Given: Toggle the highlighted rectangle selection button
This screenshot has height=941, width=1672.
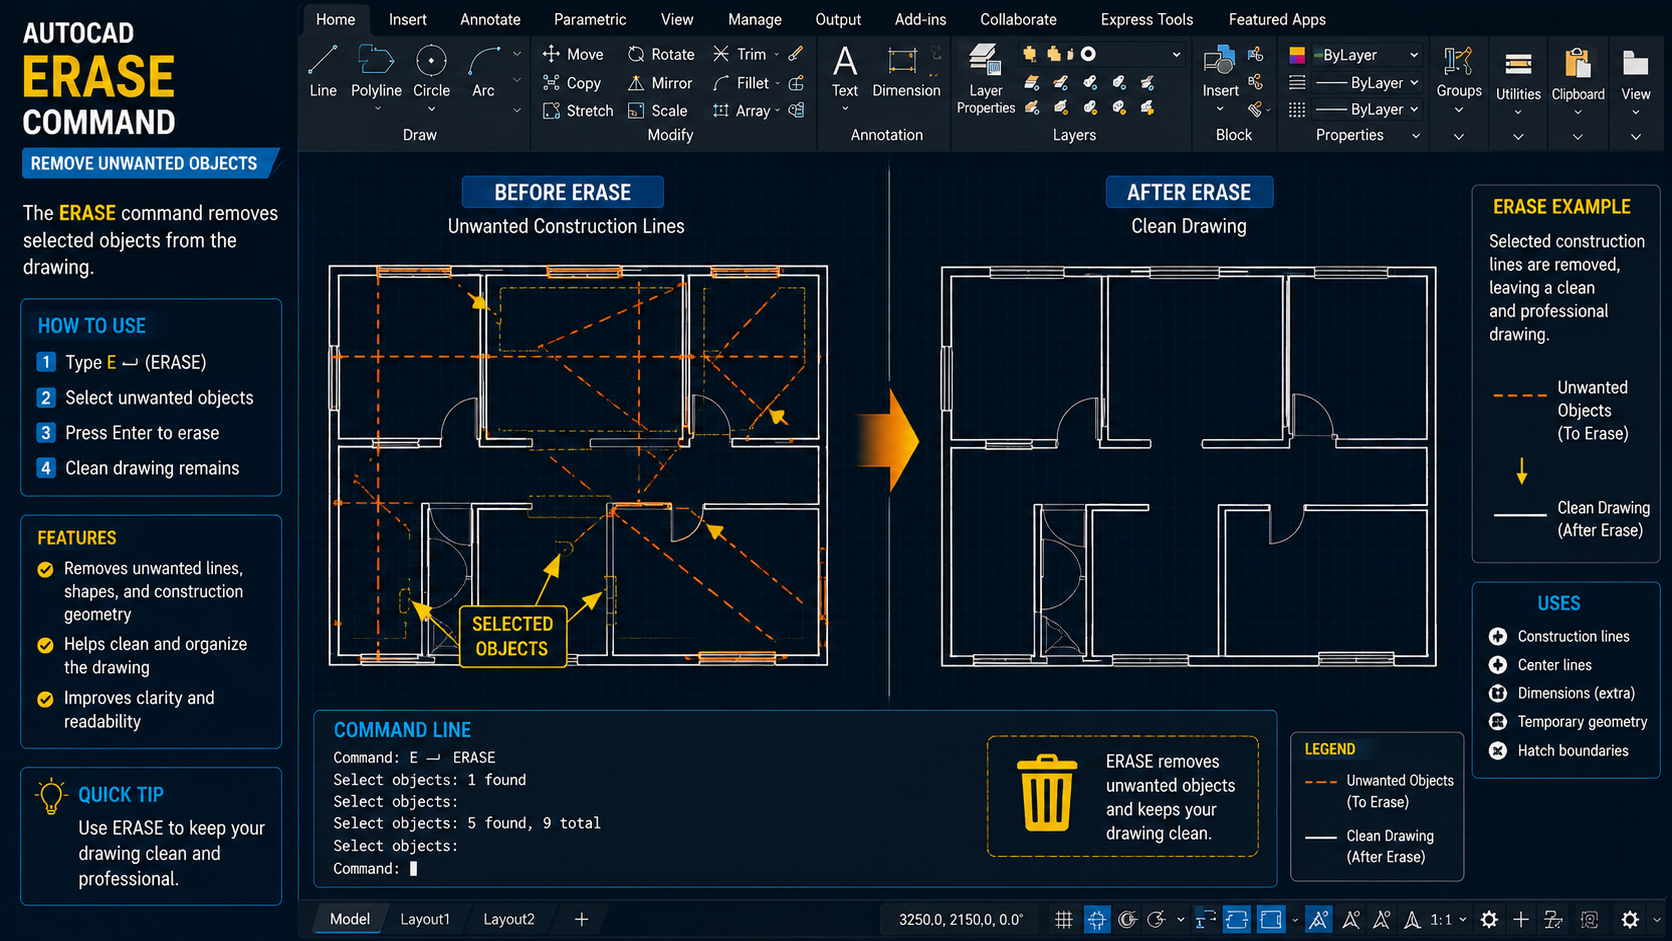Looking at the screenshot, I should [1271, 919].
